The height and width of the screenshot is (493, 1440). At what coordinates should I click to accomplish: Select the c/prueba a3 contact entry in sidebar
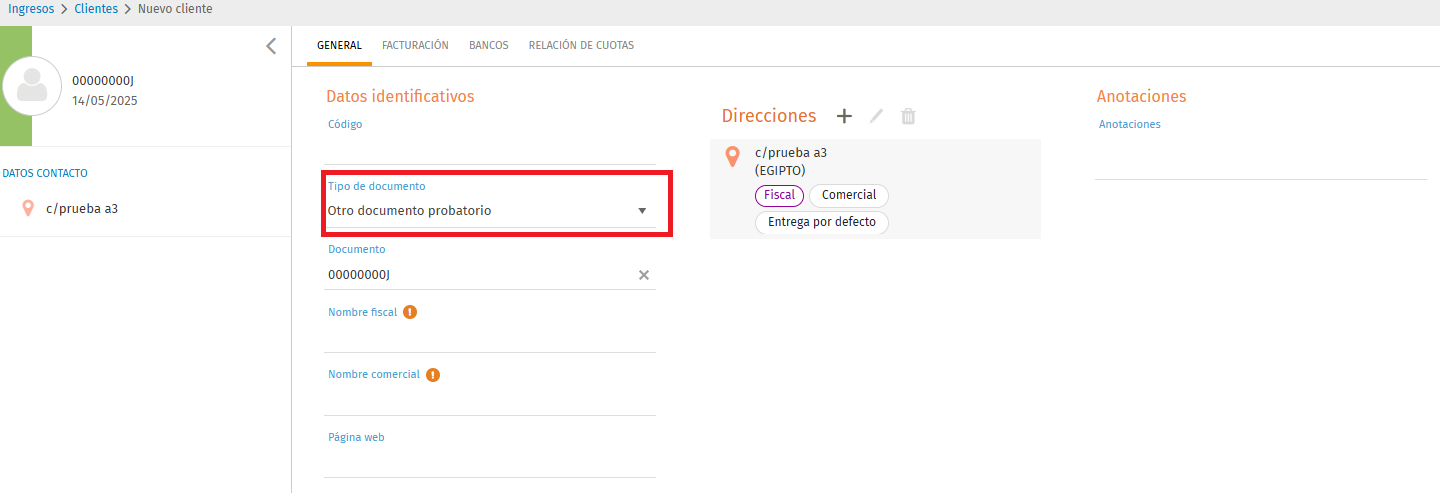click(82, 209)
